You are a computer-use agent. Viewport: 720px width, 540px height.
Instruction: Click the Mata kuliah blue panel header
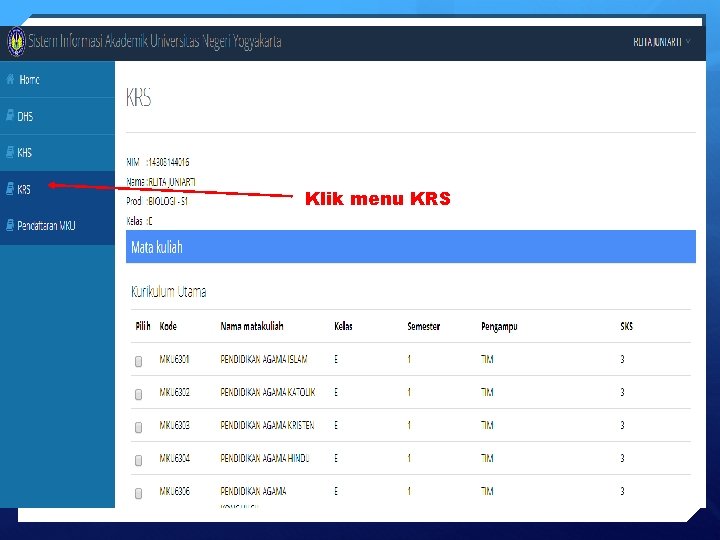point(411,247)
